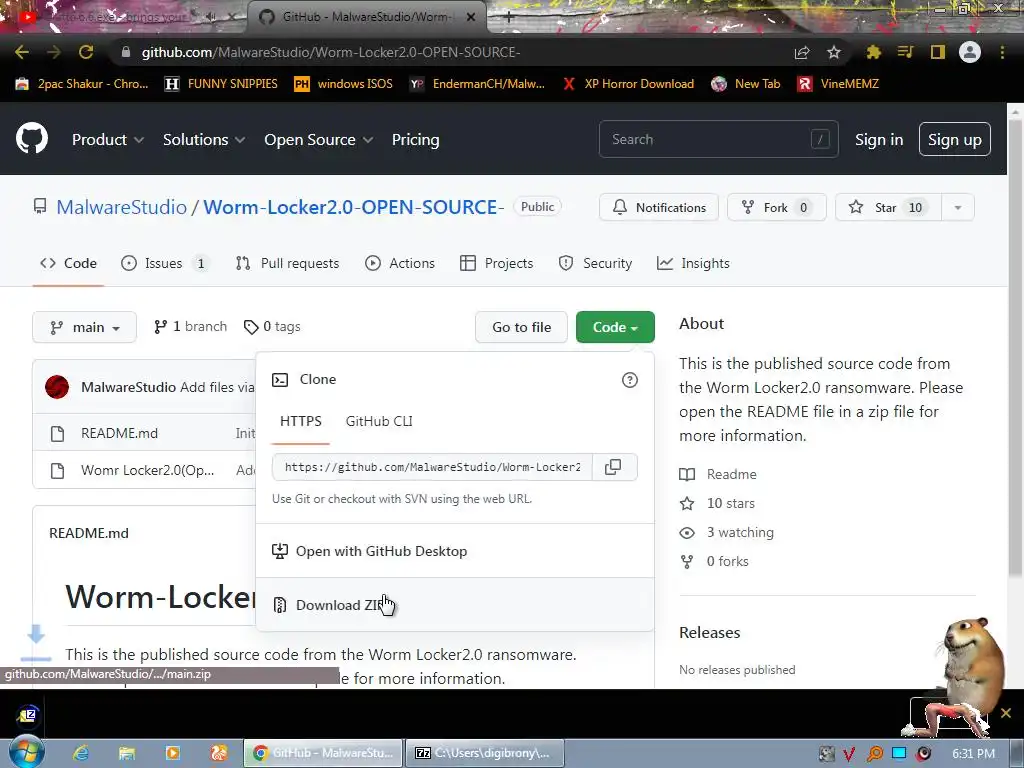Open the Star list dropdown arrow

[x=957, y=208]
